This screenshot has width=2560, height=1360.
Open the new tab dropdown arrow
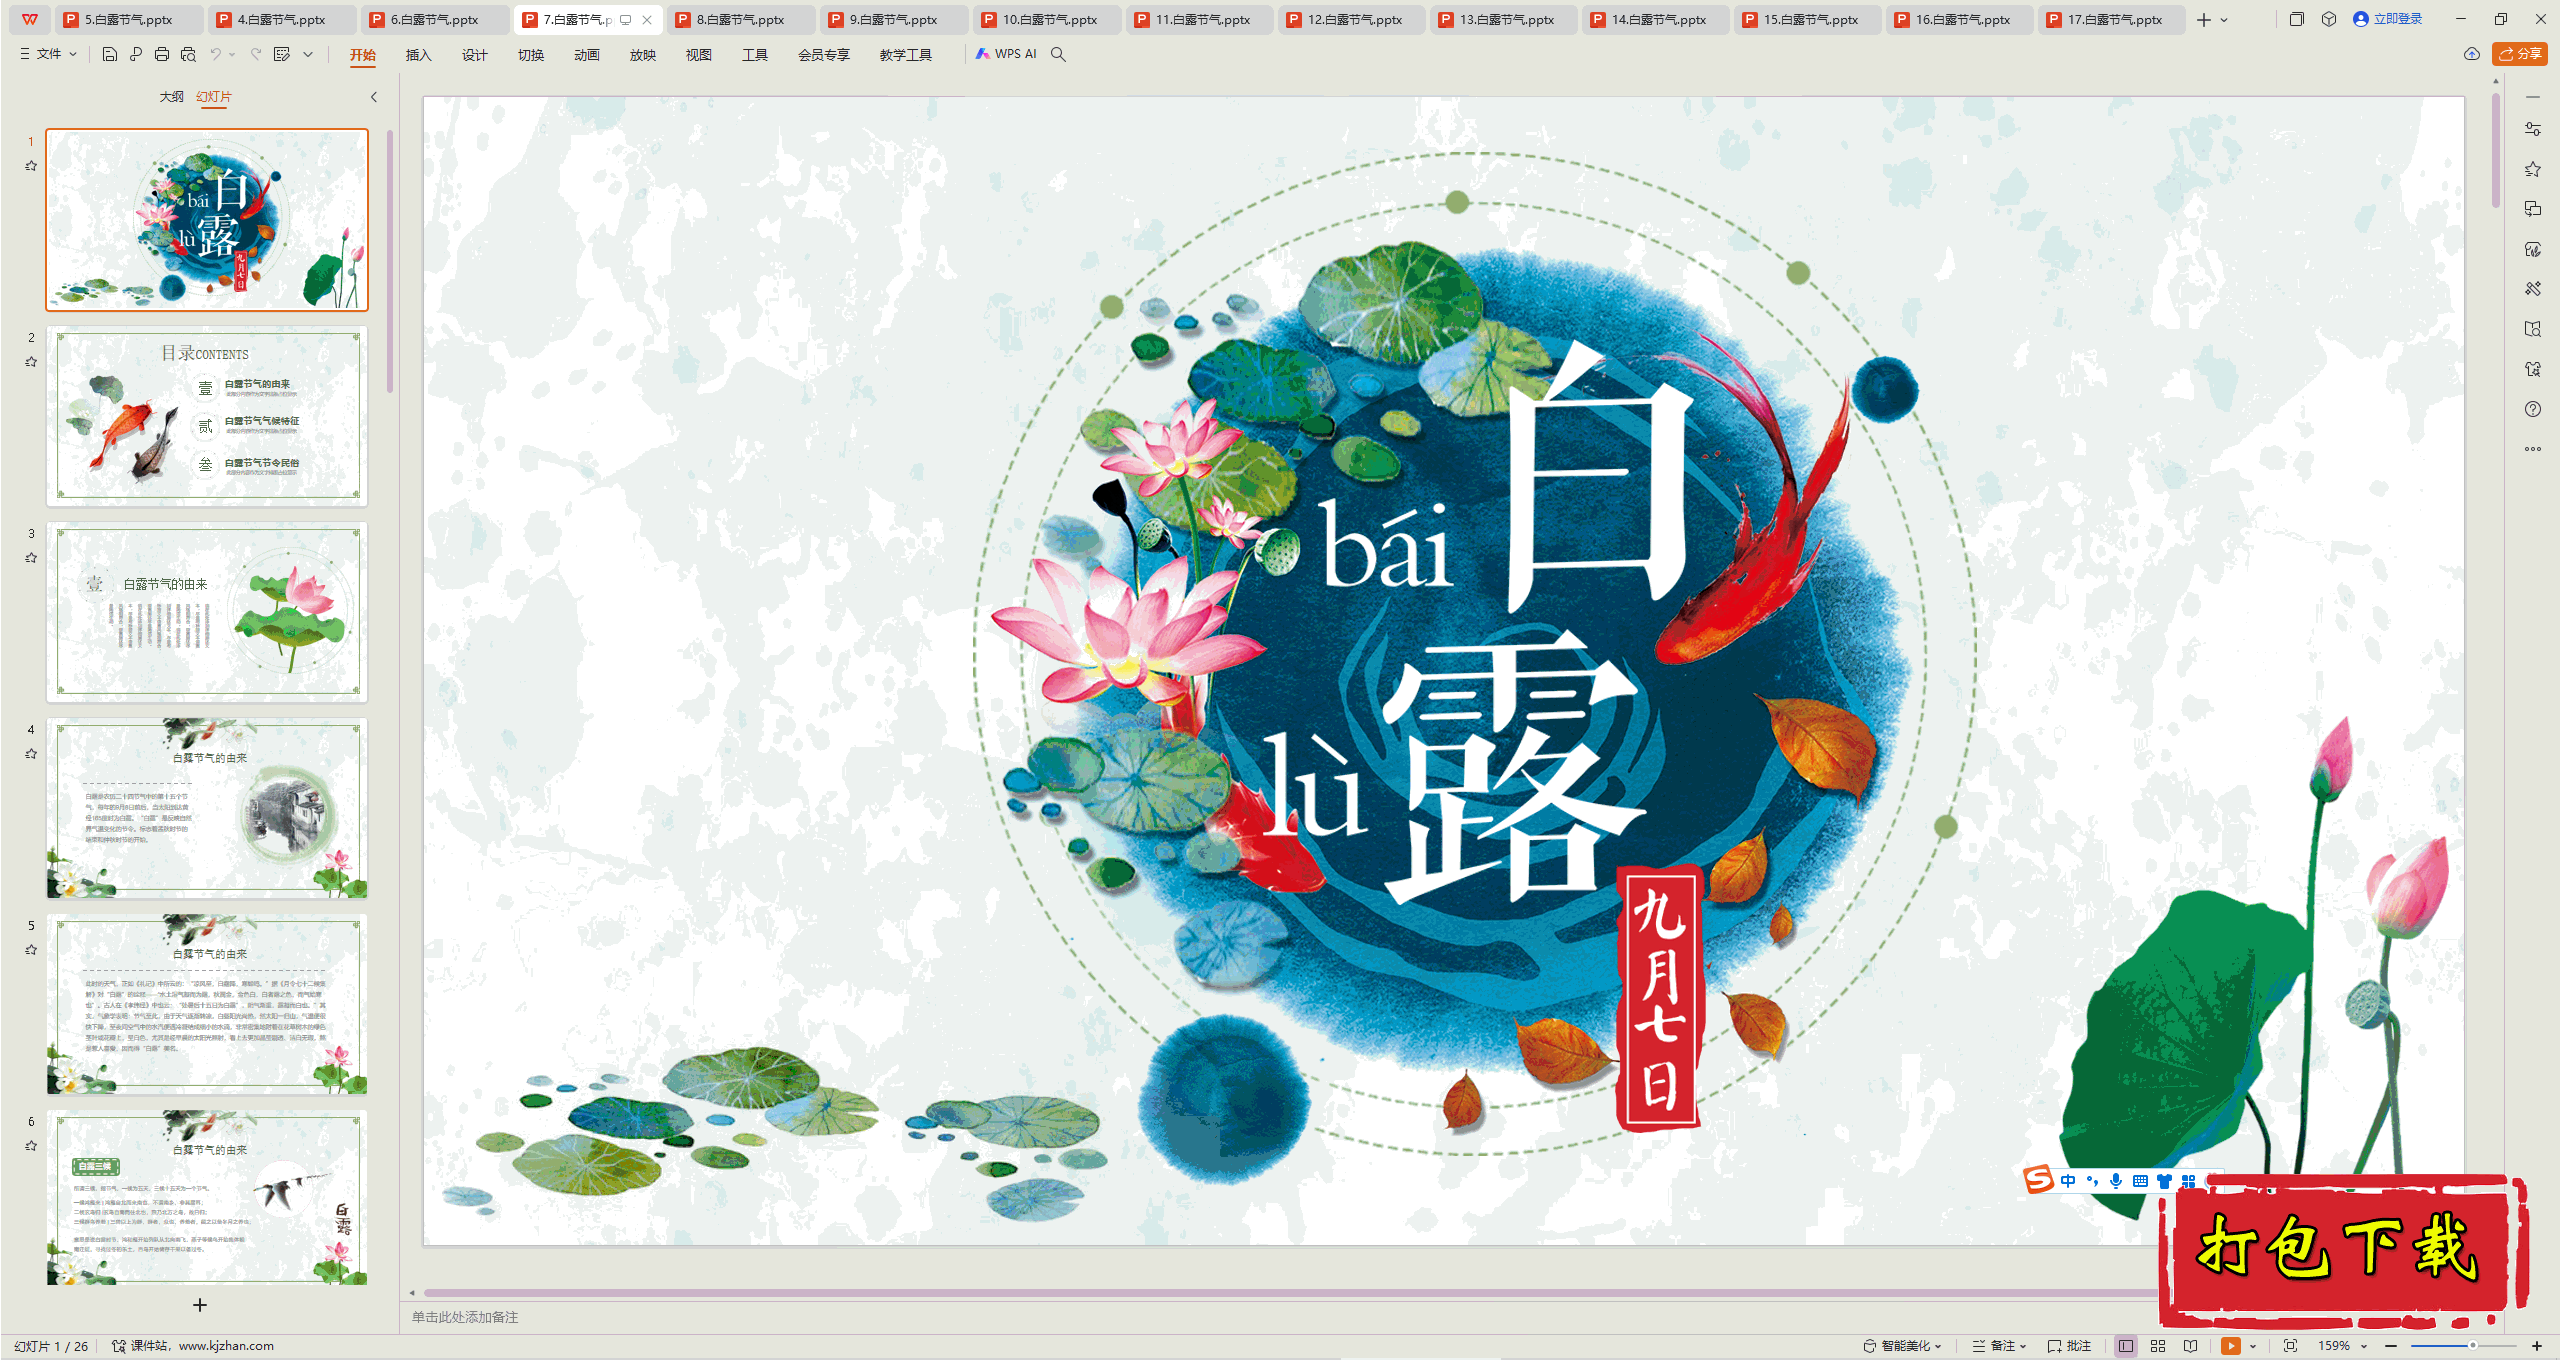point(2224,19)
